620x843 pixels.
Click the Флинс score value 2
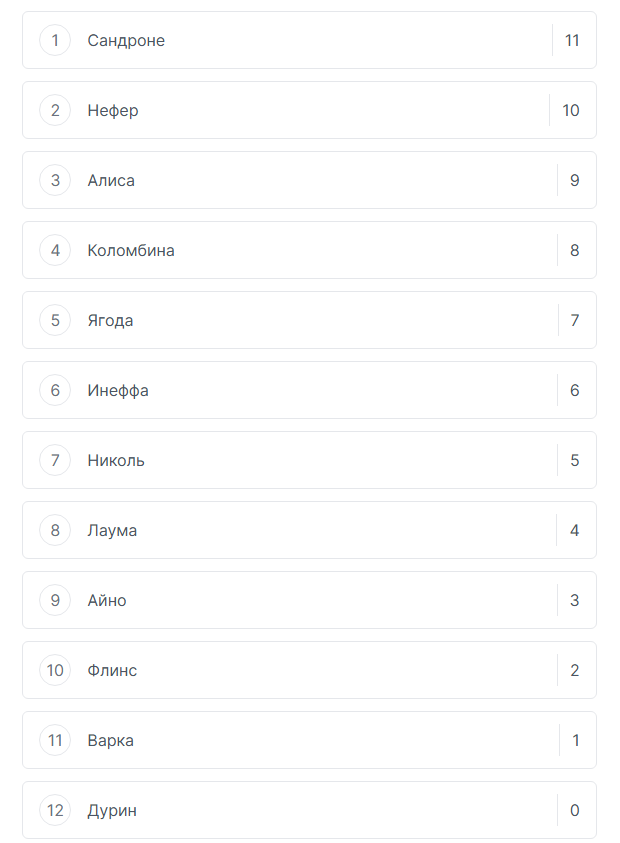[x=575, y=671]
